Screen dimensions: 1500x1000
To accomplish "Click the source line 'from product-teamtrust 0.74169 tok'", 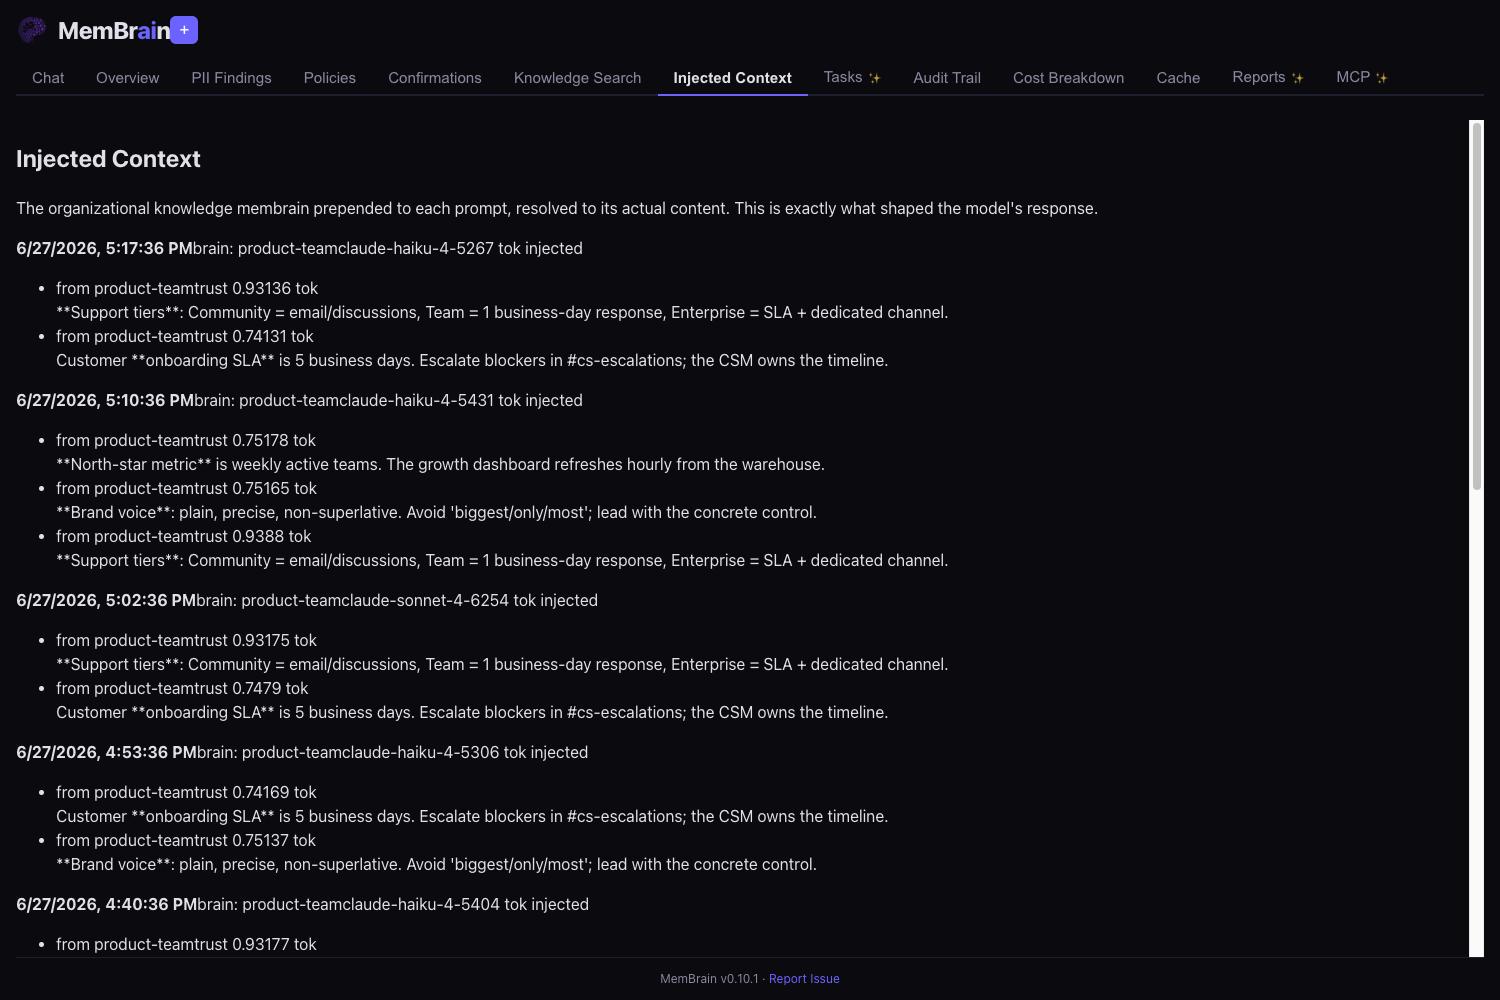I will point(186,792).
